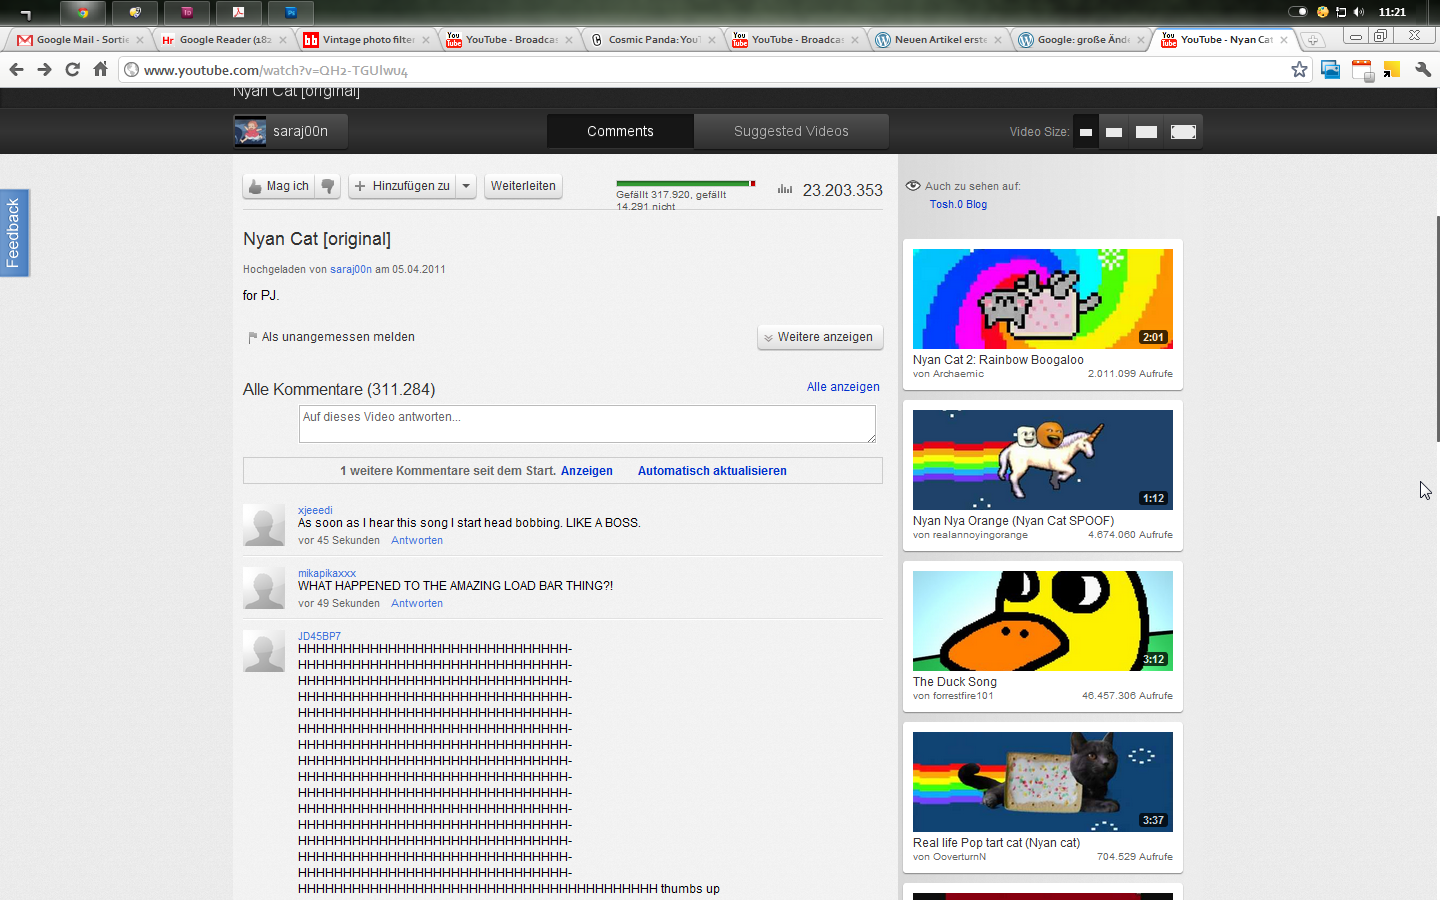Open the 'Alle anzeigen' comments link
Viewport: 1440px width, 900px height.
tap(843, 387)
